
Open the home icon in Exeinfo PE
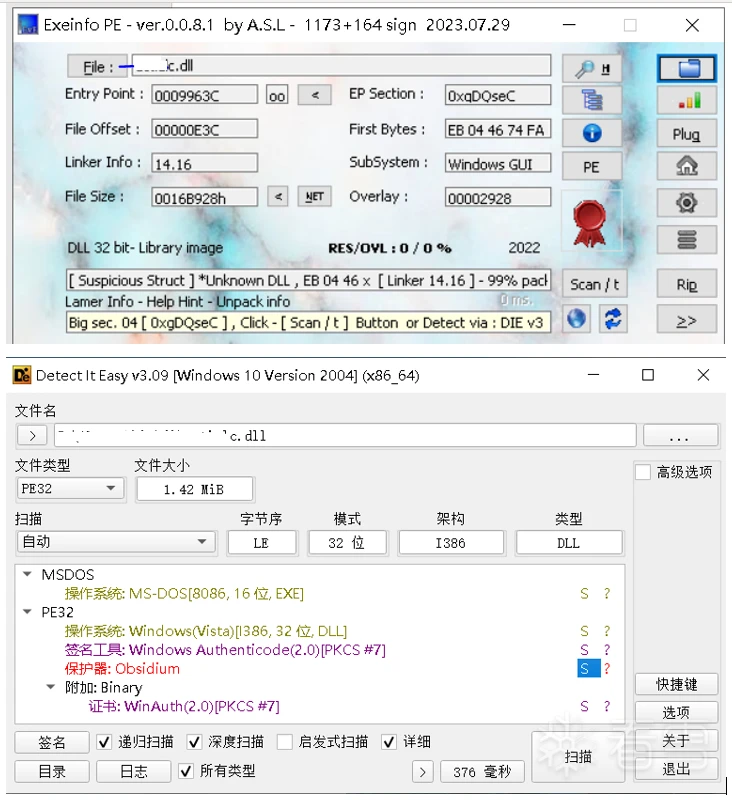click(x=686, y=166)
